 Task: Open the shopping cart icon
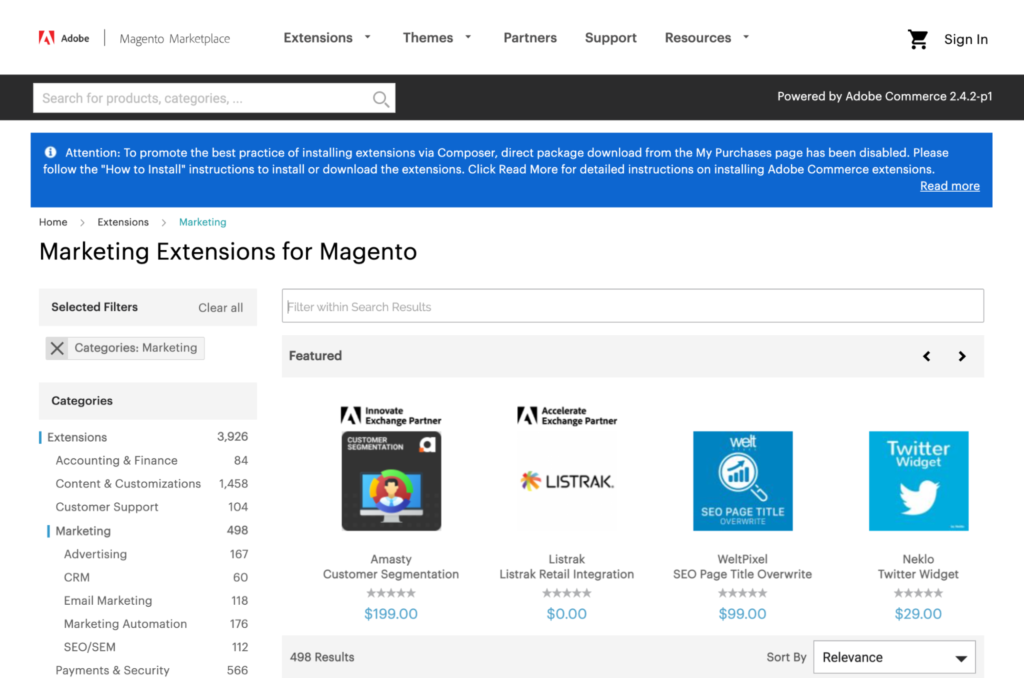click(x=918, y=39)
